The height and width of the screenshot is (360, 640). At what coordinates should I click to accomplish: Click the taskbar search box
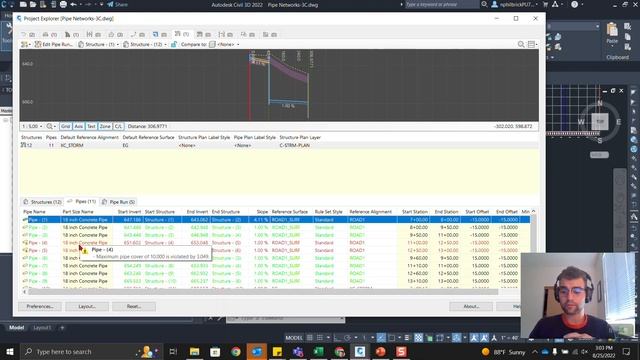point(91,351)
